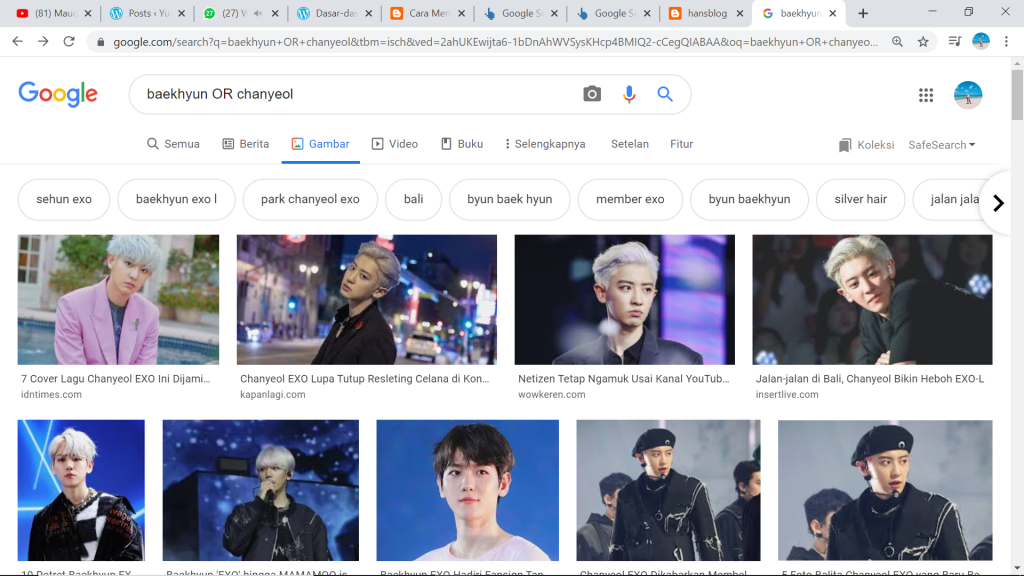Expand the SafeSearch dropdown

(941, 145)
